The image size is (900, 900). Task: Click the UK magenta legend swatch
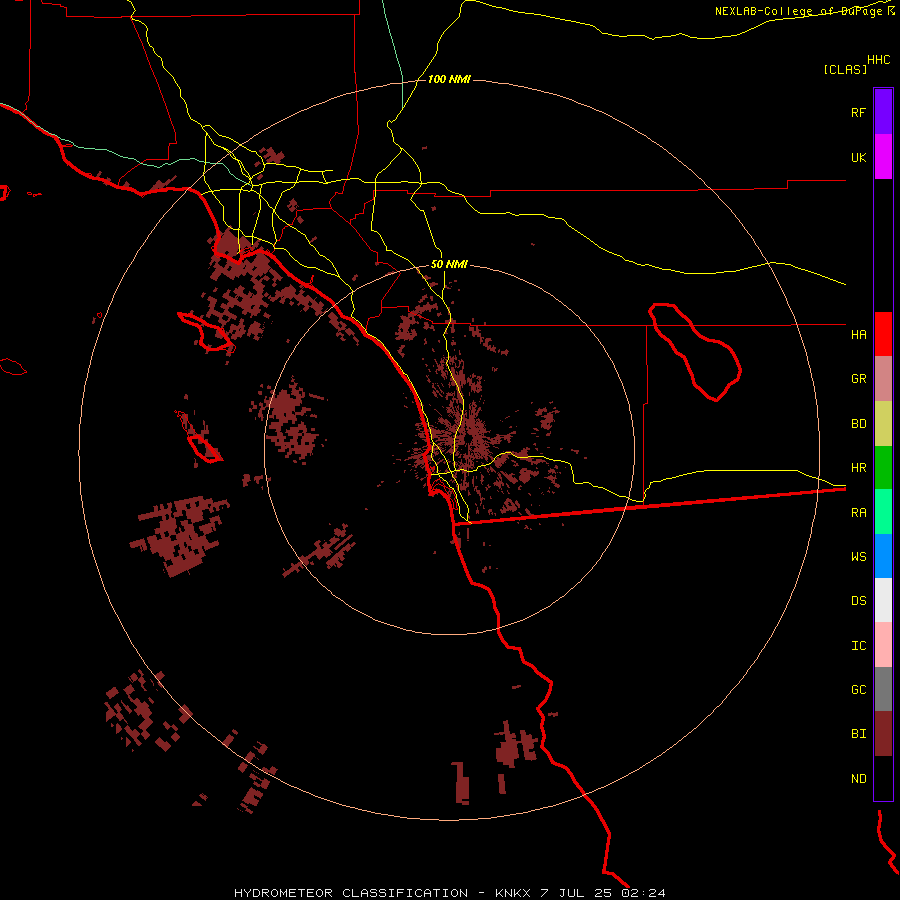[x=883, y=156]
